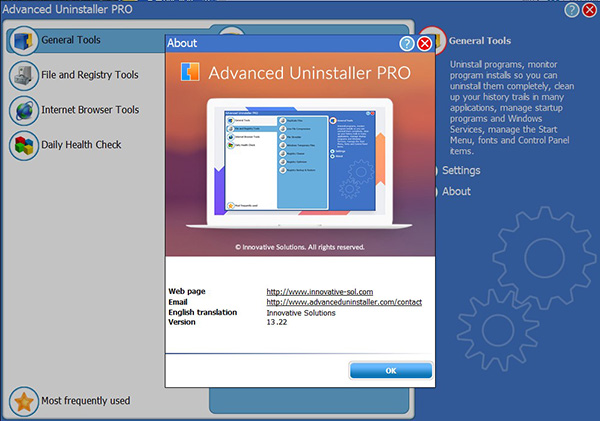Click the Most frequently used star icon

click(x=23, y=401)
